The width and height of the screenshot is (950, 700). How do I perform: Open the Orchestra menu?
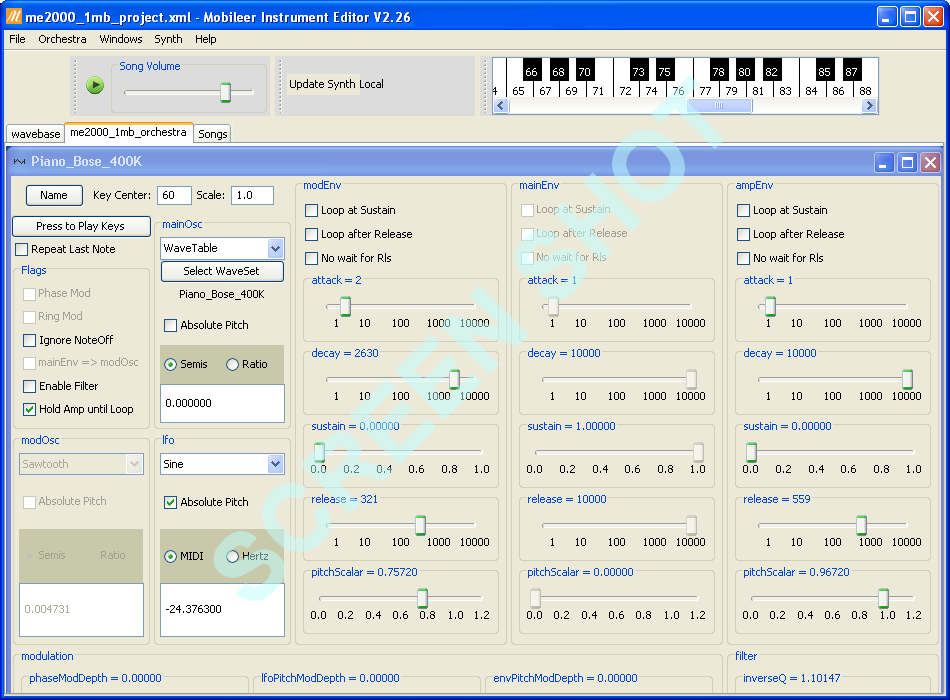point(62,39)
